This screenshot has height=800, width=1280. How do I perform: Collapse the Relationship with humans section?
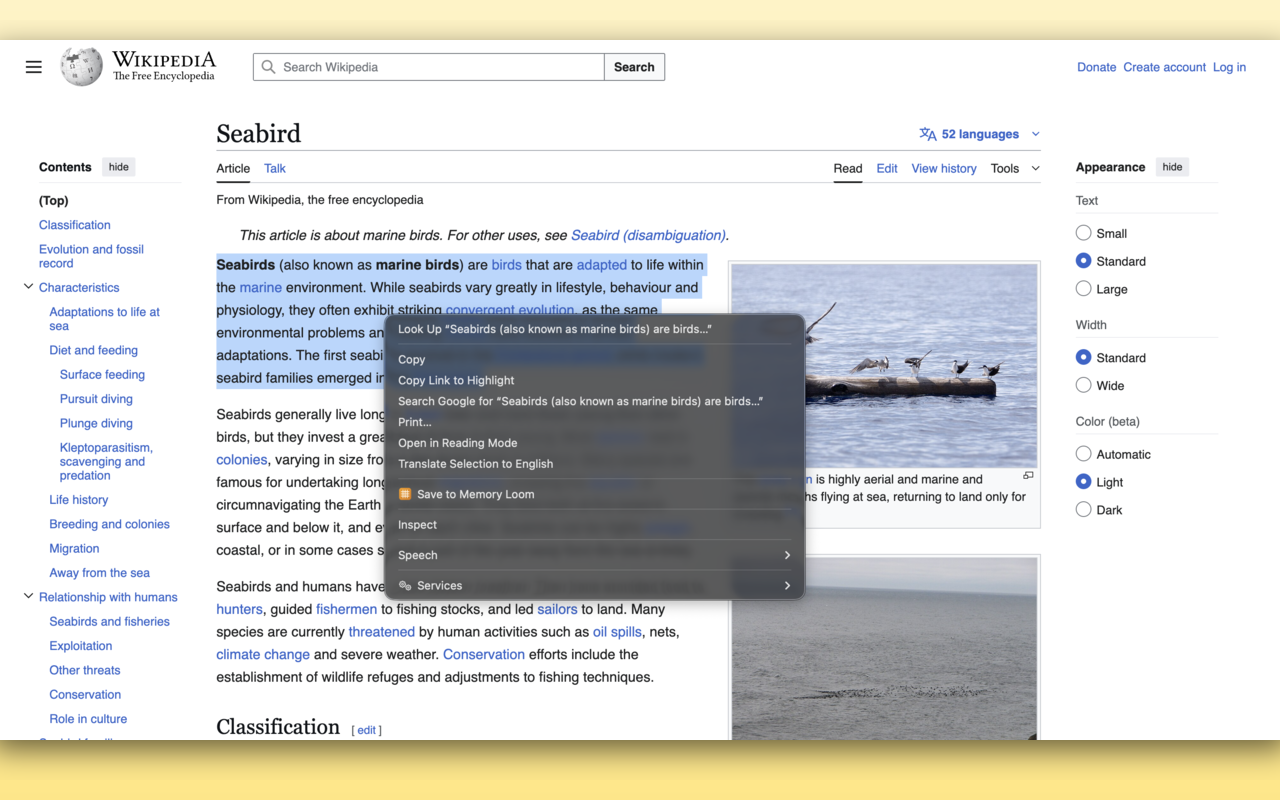click(28, 597)
